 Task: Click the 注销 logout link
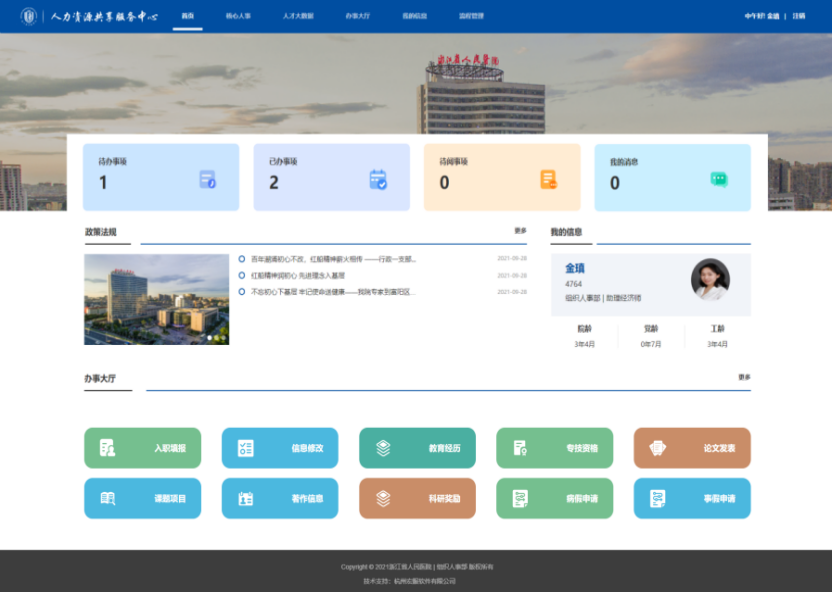[798, 17]
